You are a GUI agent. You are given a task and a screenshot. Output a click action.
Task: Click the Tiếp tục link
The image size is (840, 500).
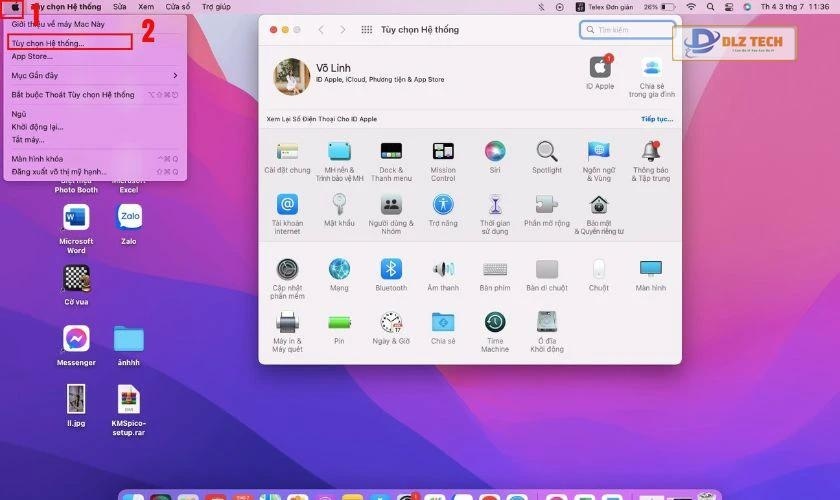pyautogui.click(x=656, y=118)
